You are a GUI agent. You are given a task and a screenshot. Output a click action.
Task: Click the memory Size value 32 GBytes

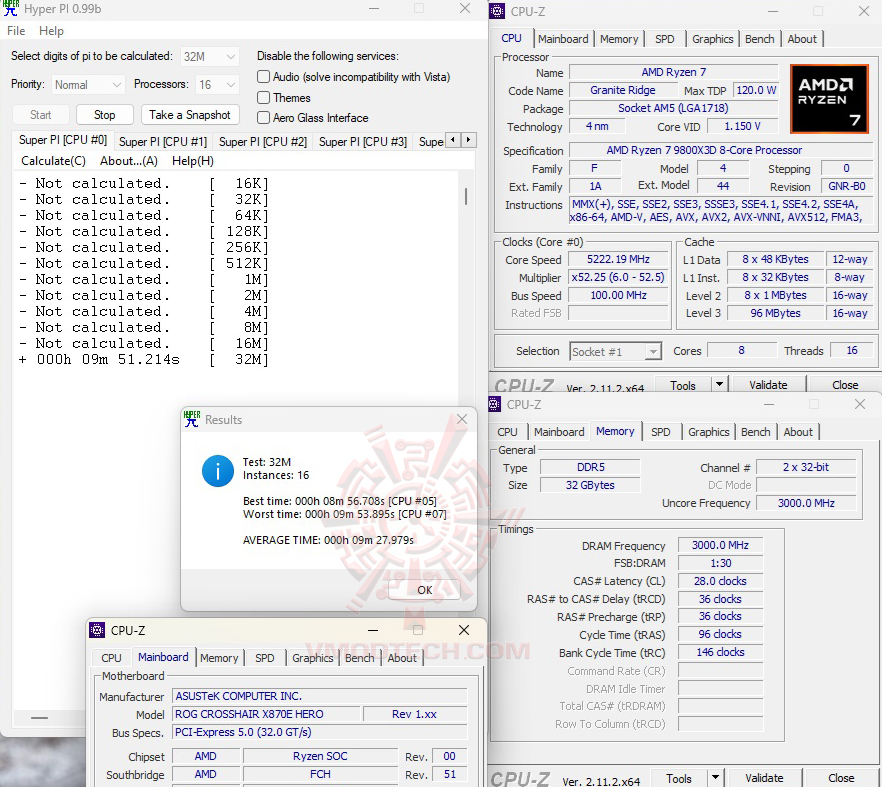[590, 485]
